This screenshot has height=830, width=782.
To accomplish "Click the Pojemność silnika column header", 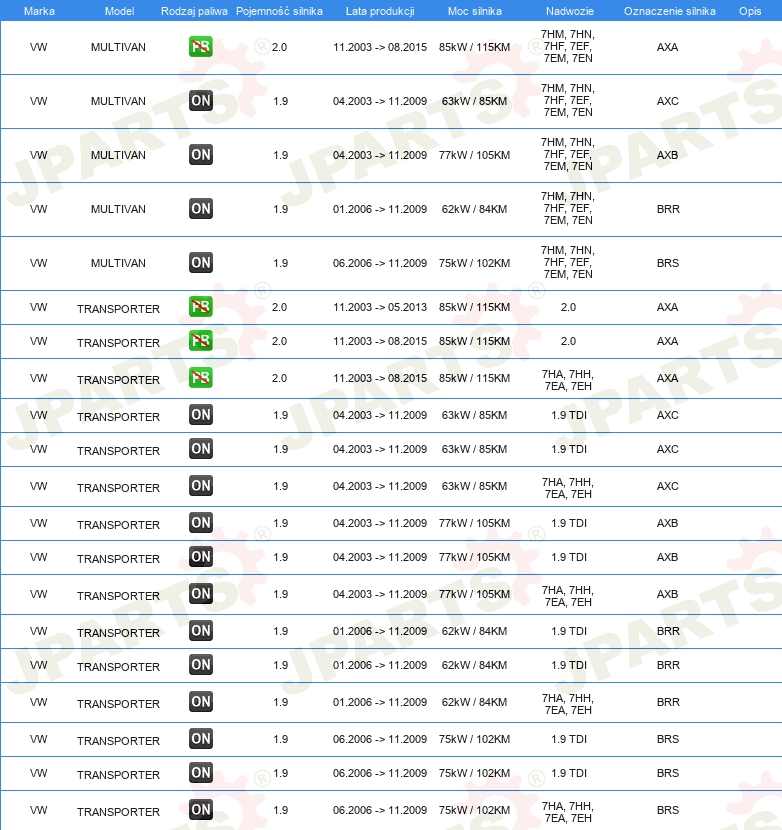I will pyautogui.click(x=279, y=11).
